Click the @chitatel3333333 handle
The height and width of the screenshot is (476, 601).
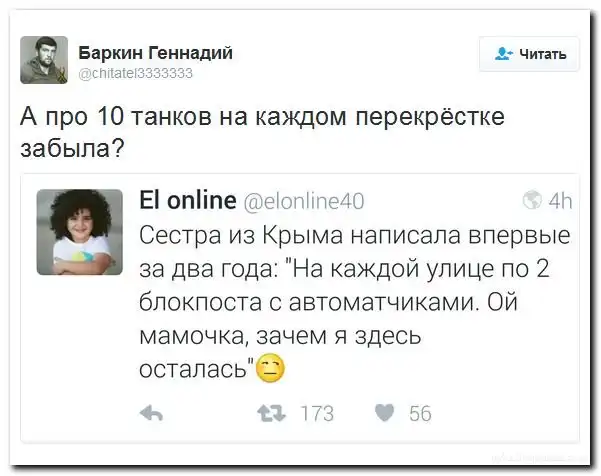click(135, 73)
